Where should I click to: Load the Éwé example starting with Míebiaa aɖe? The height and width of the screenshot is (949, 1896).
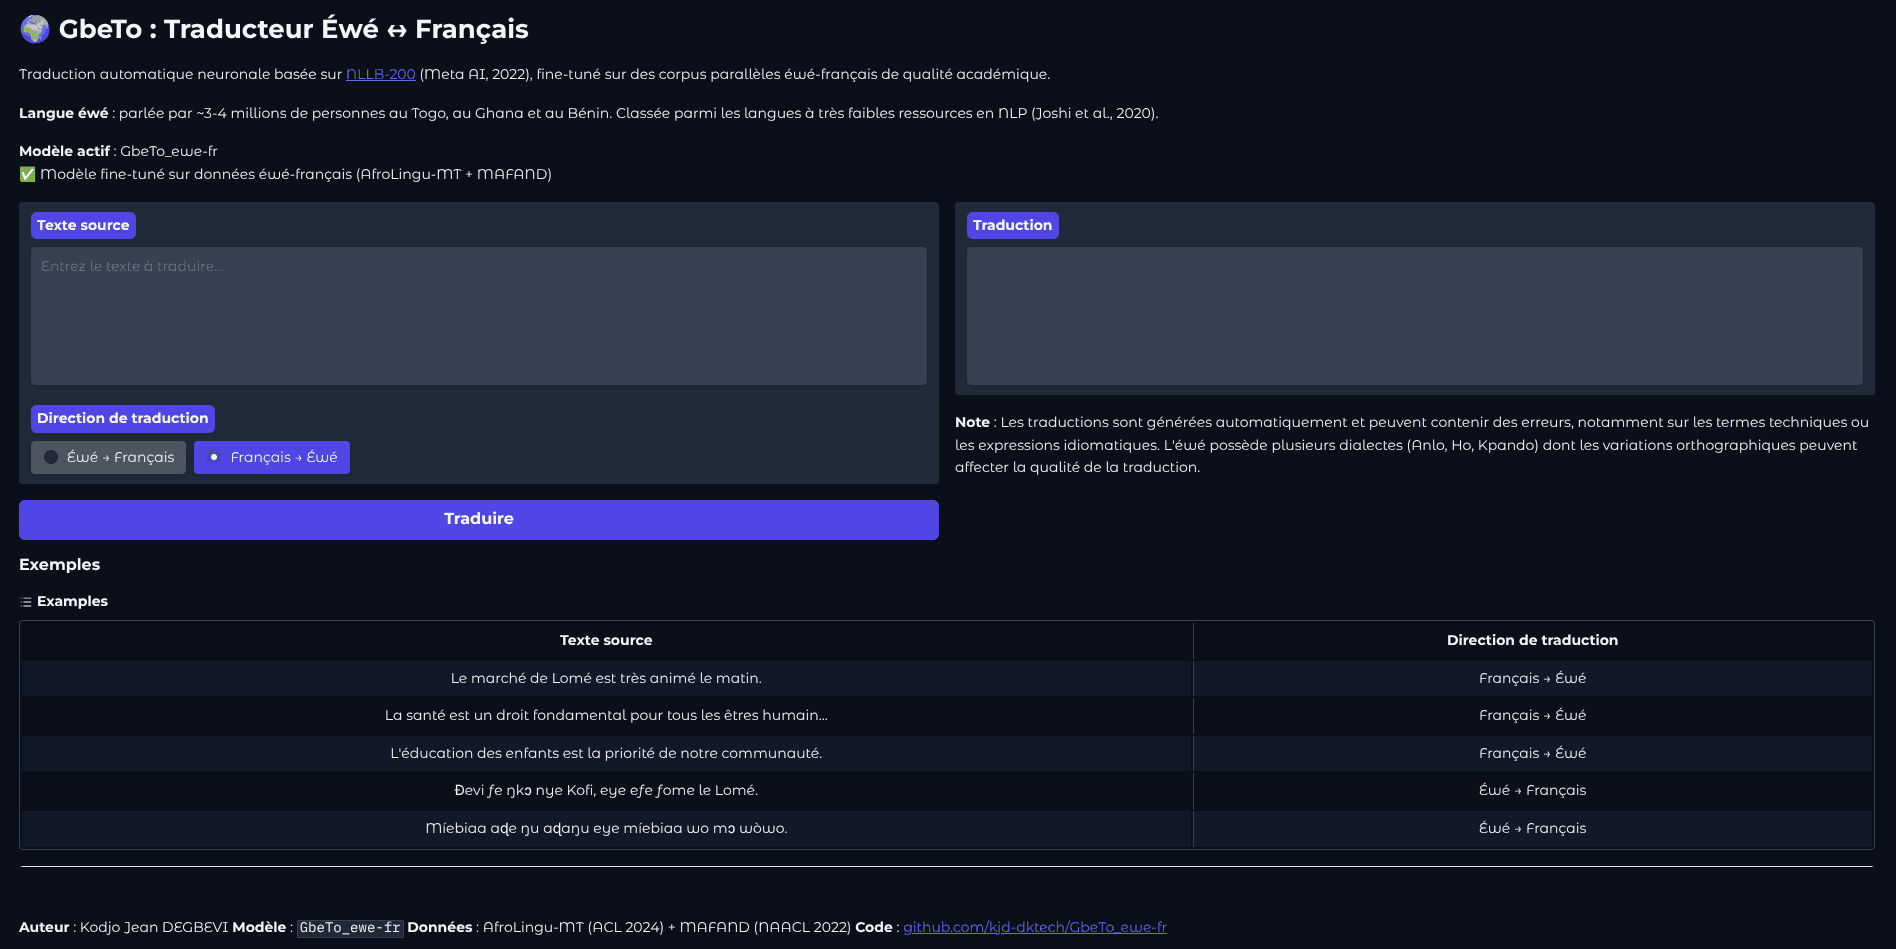(x=605, y=828)
